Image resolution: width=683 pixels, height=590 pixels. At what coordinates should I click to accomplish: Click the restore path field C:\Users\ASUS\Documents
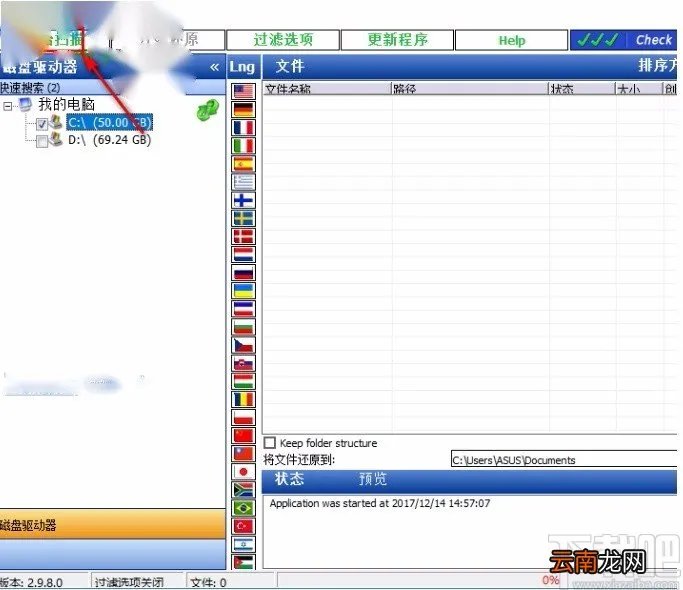pyautogui.click(x=564, y=460)
